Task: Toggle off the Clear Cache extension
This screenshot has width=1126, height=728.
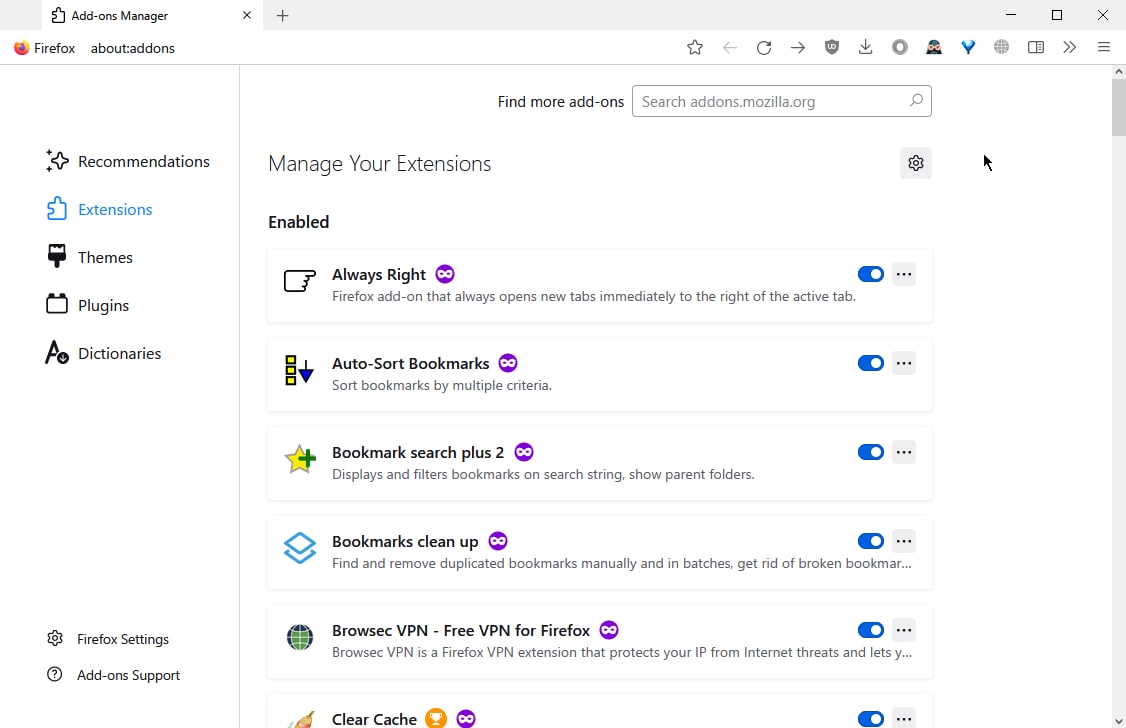Action: tap(870, 719)
